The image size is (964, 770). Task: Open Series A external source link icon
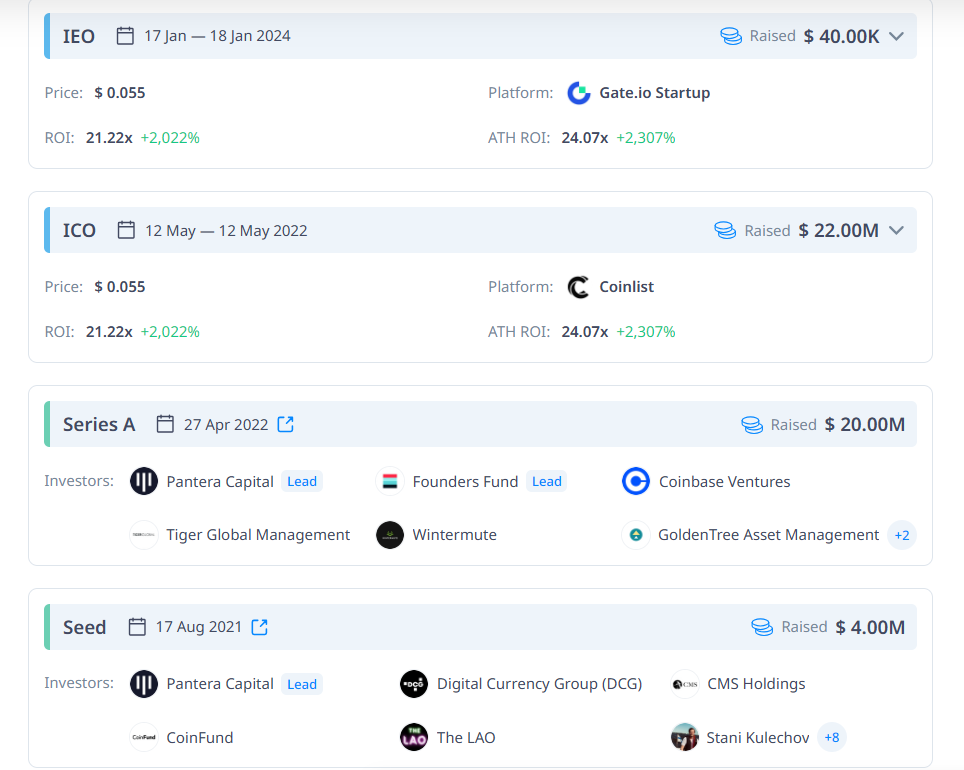[x=286, y=424]
